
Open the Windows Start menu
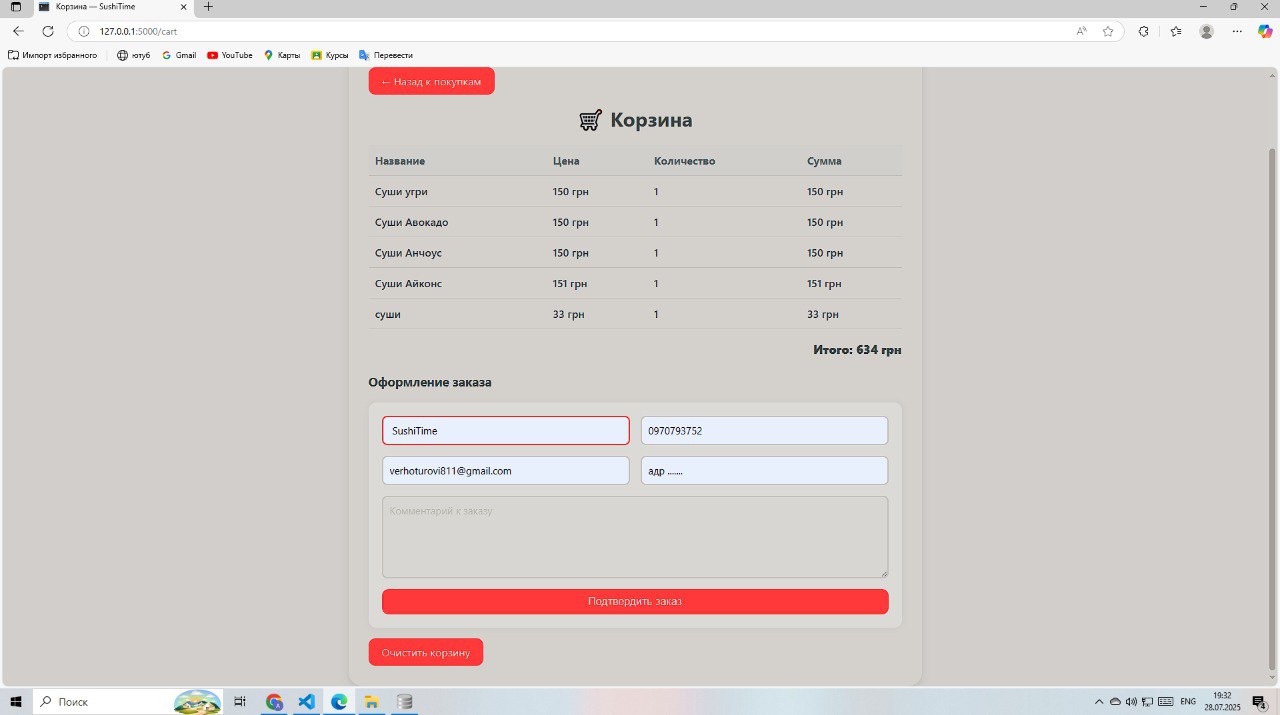[x=15, y=702]
